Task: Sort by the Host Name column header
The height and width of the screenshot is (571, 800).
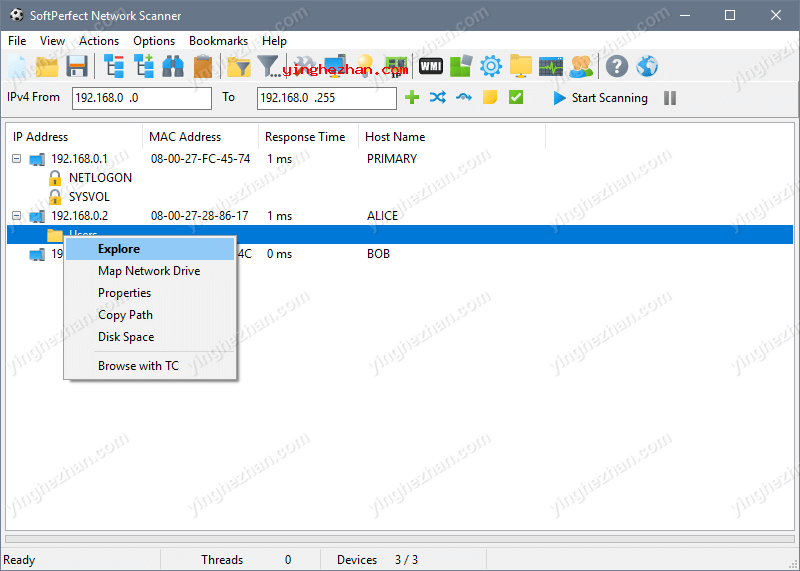Action: [452, 137]
